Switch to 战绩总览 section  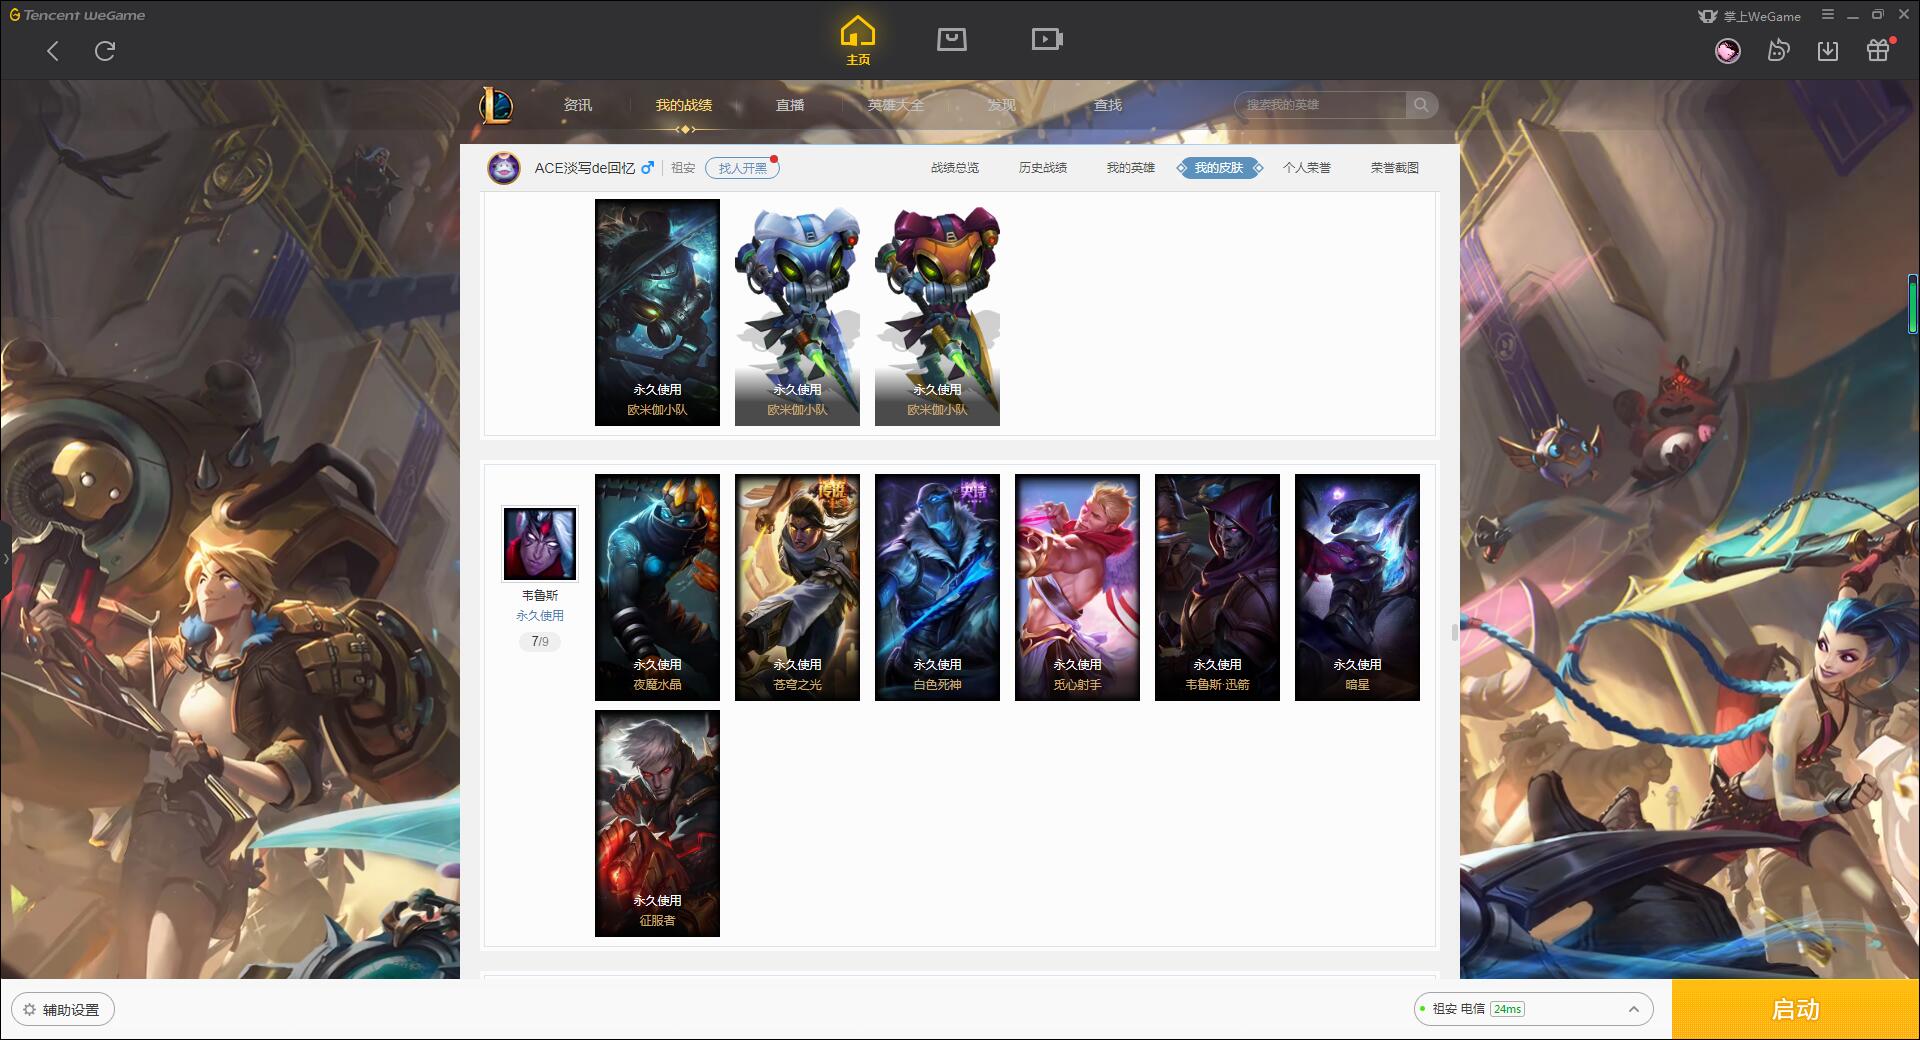coord(955,168)
